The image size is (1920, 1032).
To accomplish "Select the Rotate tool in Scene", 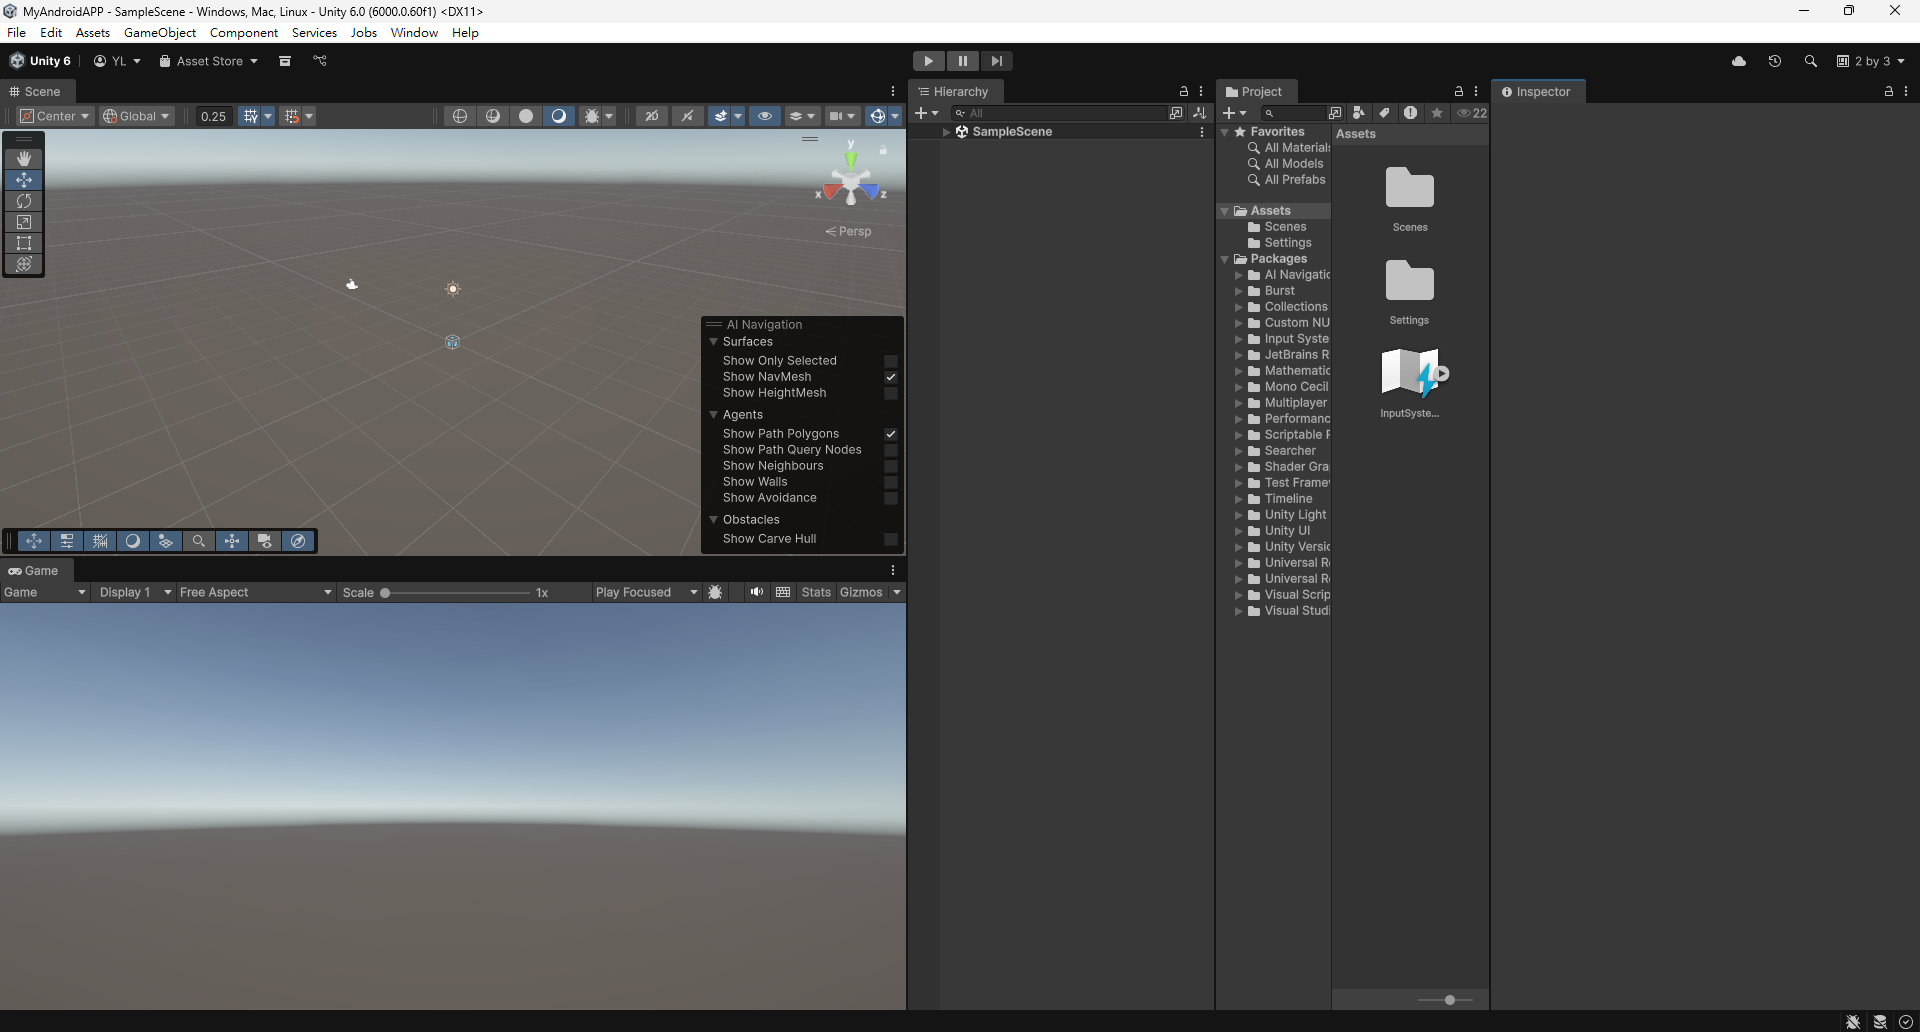I will coord(24,201).
